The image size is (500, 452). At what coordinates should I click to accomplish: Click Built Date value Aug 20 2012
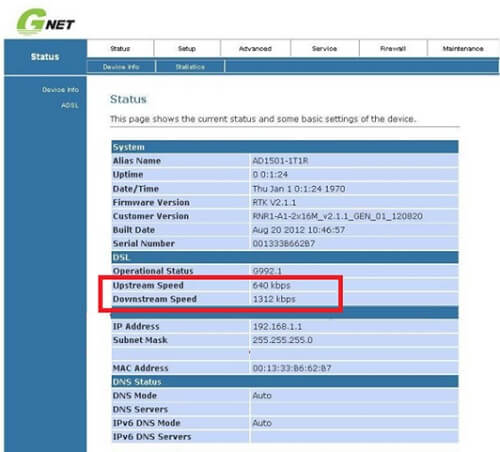pyautogui.click(x=298, y=230)
